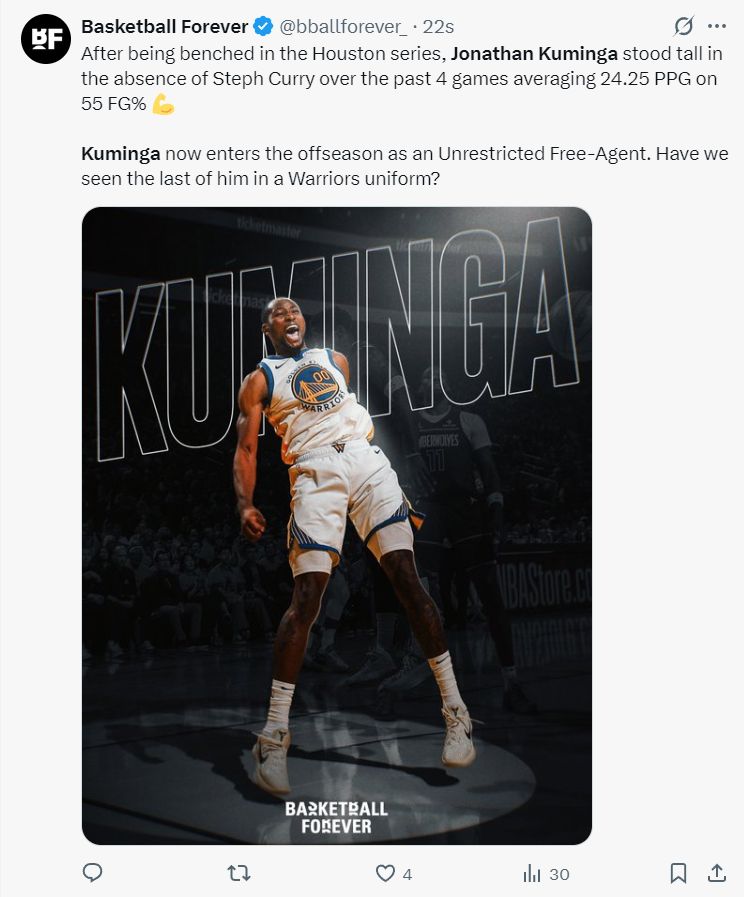Click the view count number 30
The width and height of the screenshot is (744, 897).
pos(559,874)
